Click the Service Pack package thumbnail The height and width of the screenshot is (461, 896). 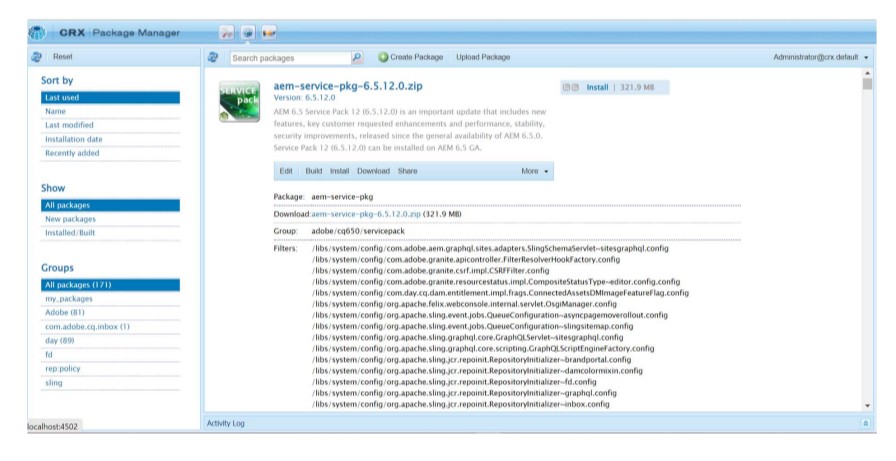[239, 102]
